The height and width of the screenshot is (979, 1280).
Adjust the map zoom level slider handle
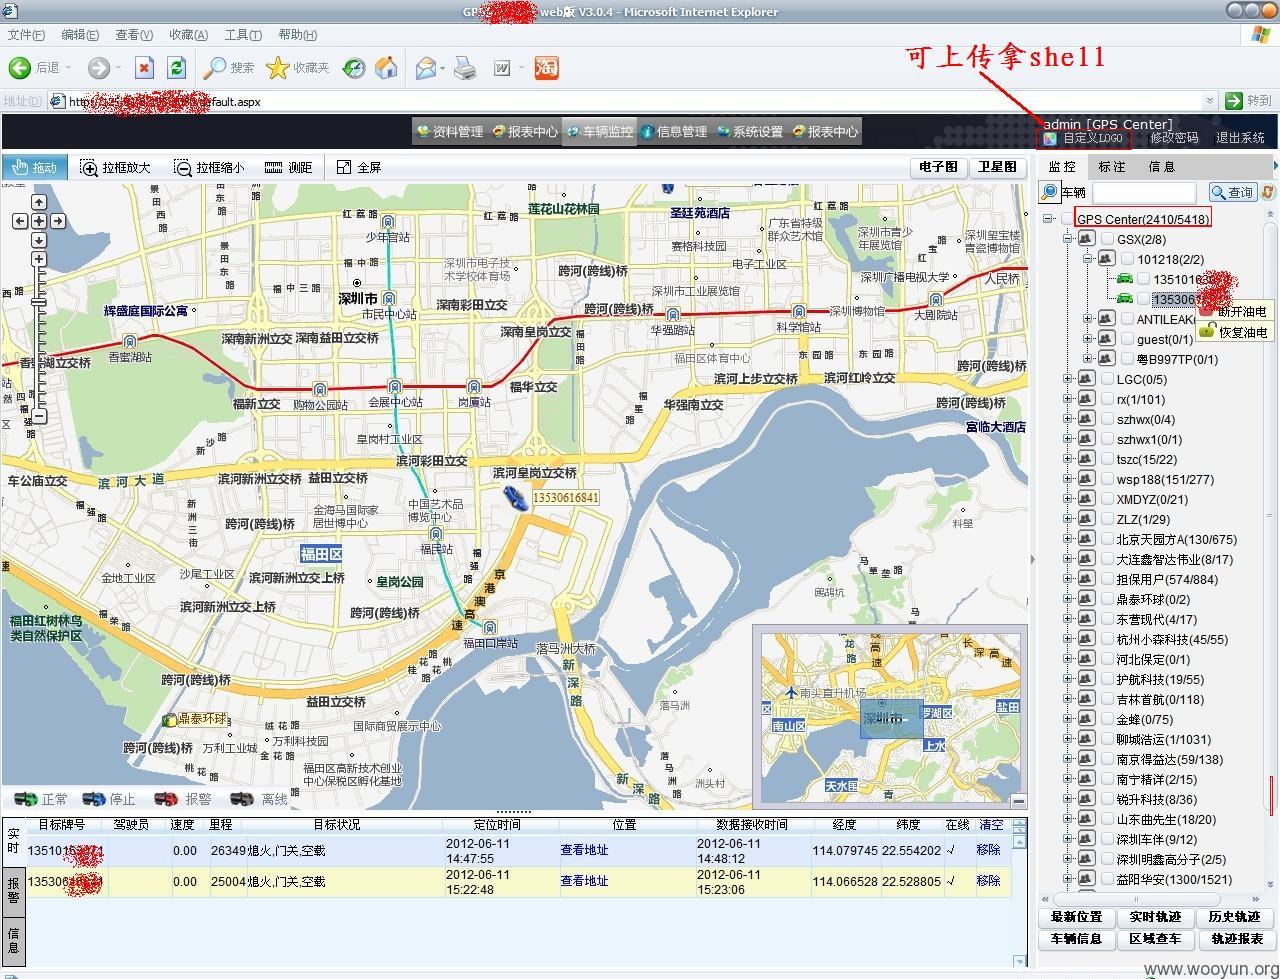[39, 301]
